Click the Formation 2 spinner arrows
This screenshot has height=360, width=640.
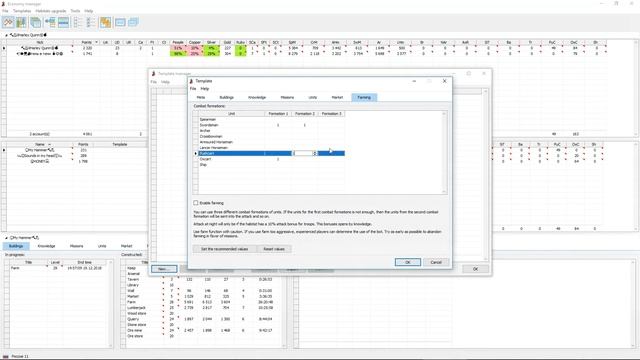(315, 153)
